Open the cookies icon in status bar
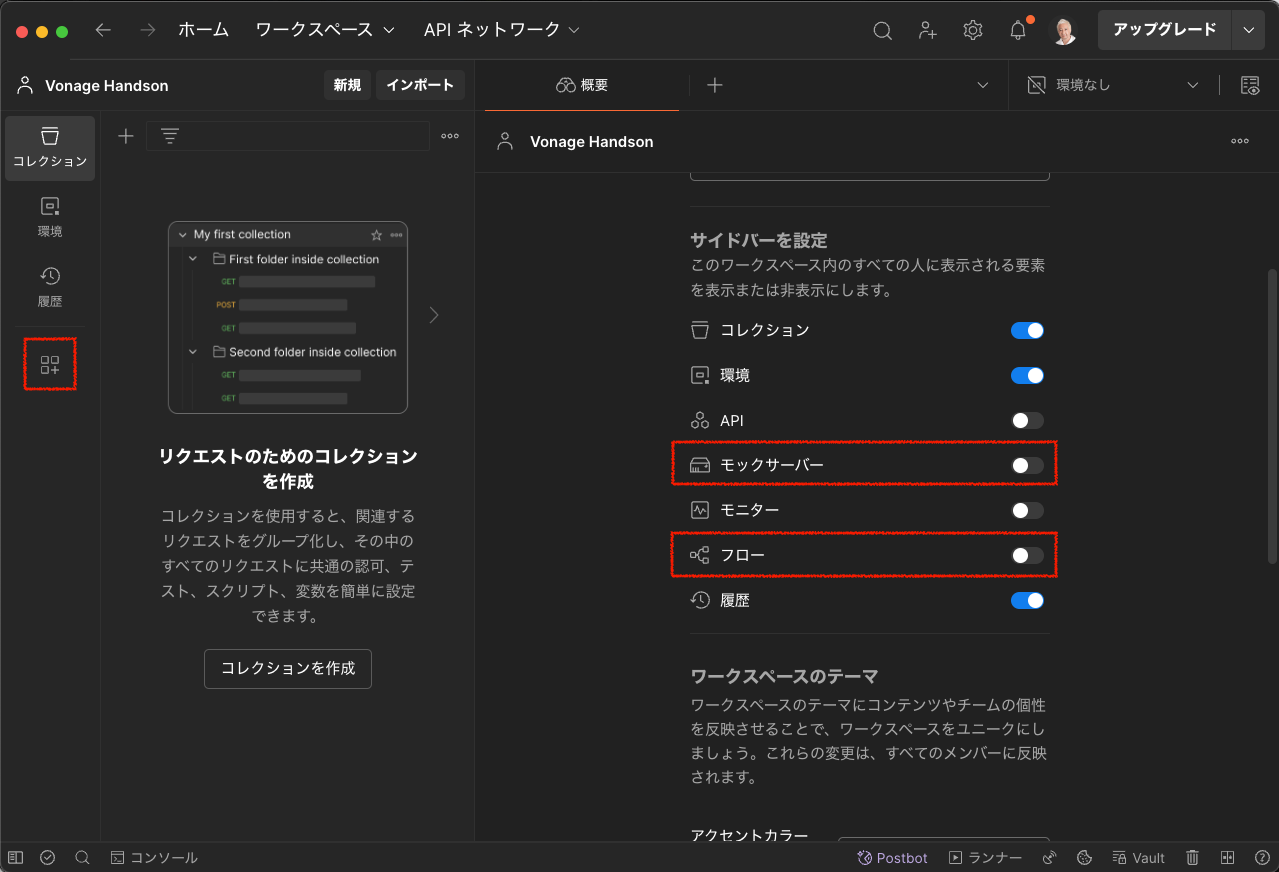Screen dimensions: 1279x872 pyautogui.click(x=1084, y=858)
